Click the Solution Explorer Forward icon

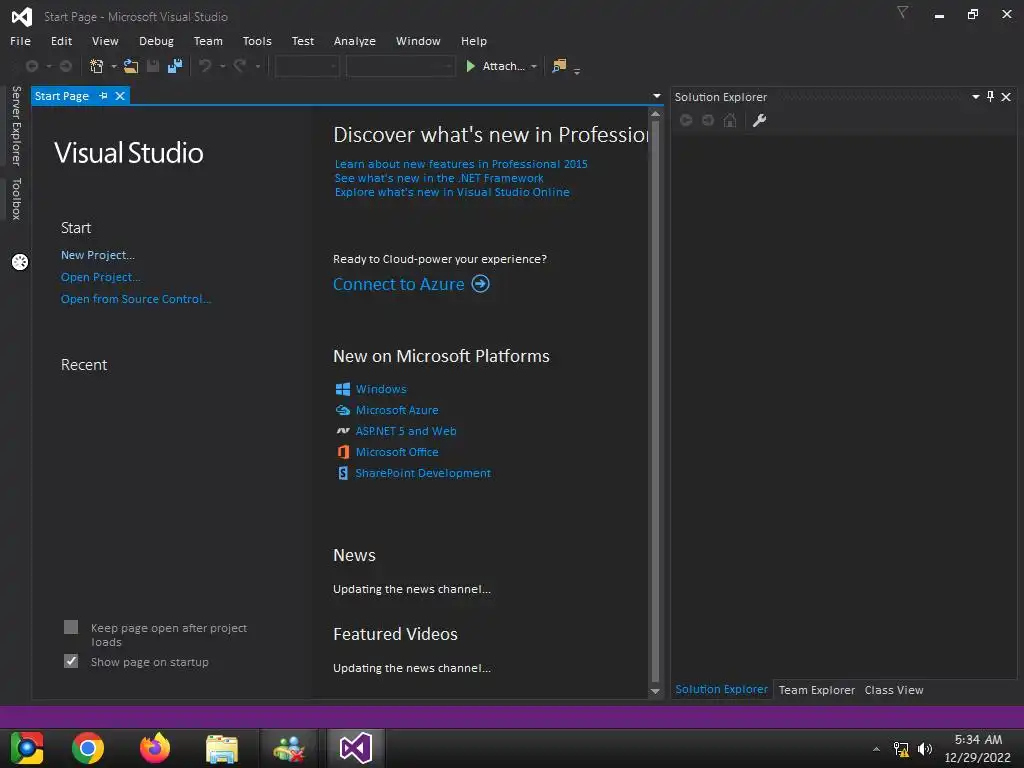pyautogui.click(x=708, y=120)
